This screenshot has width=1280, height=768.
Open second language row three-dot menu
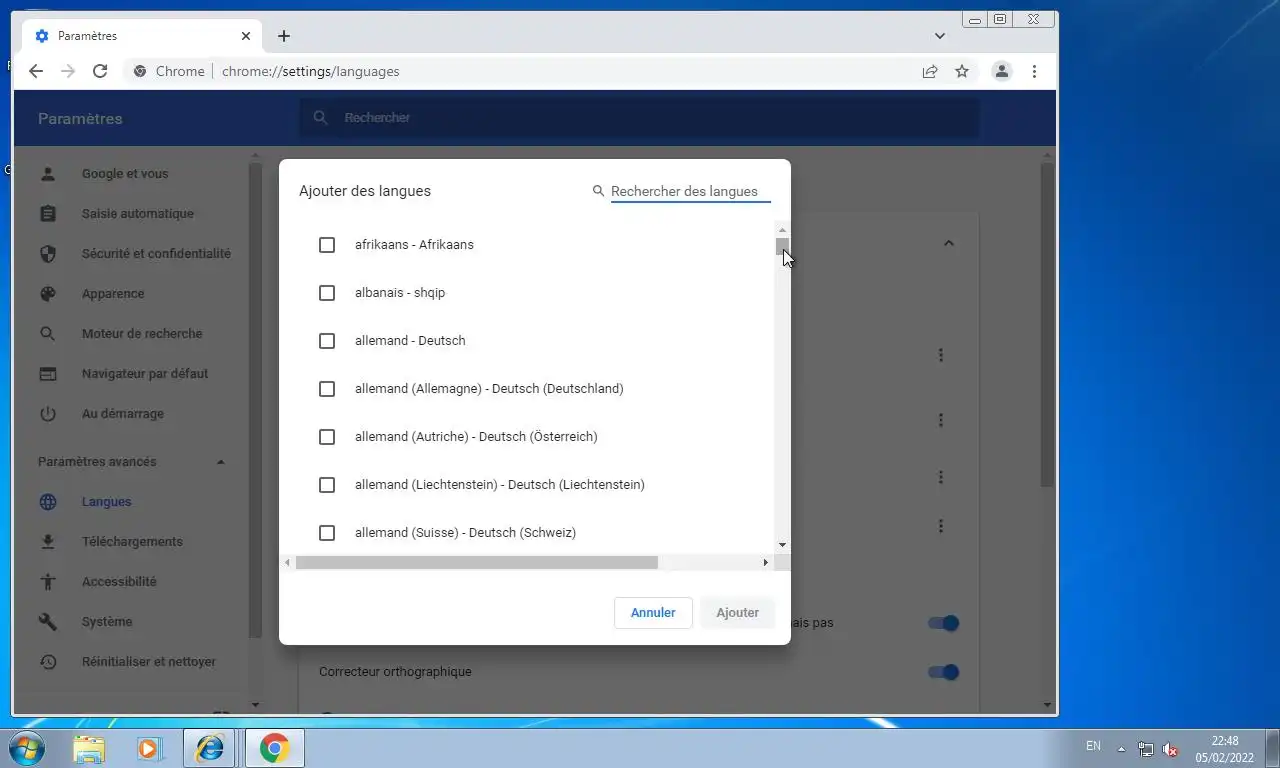(x=941, y=421)
